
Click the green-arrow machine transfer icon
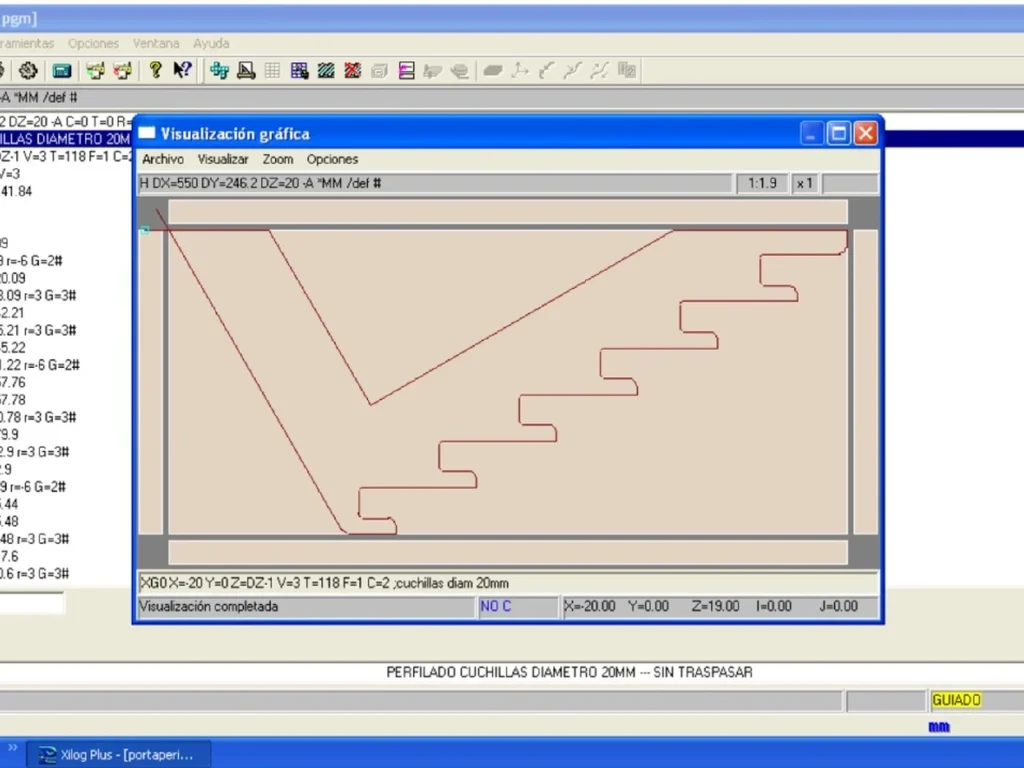(x=95, y=71)
